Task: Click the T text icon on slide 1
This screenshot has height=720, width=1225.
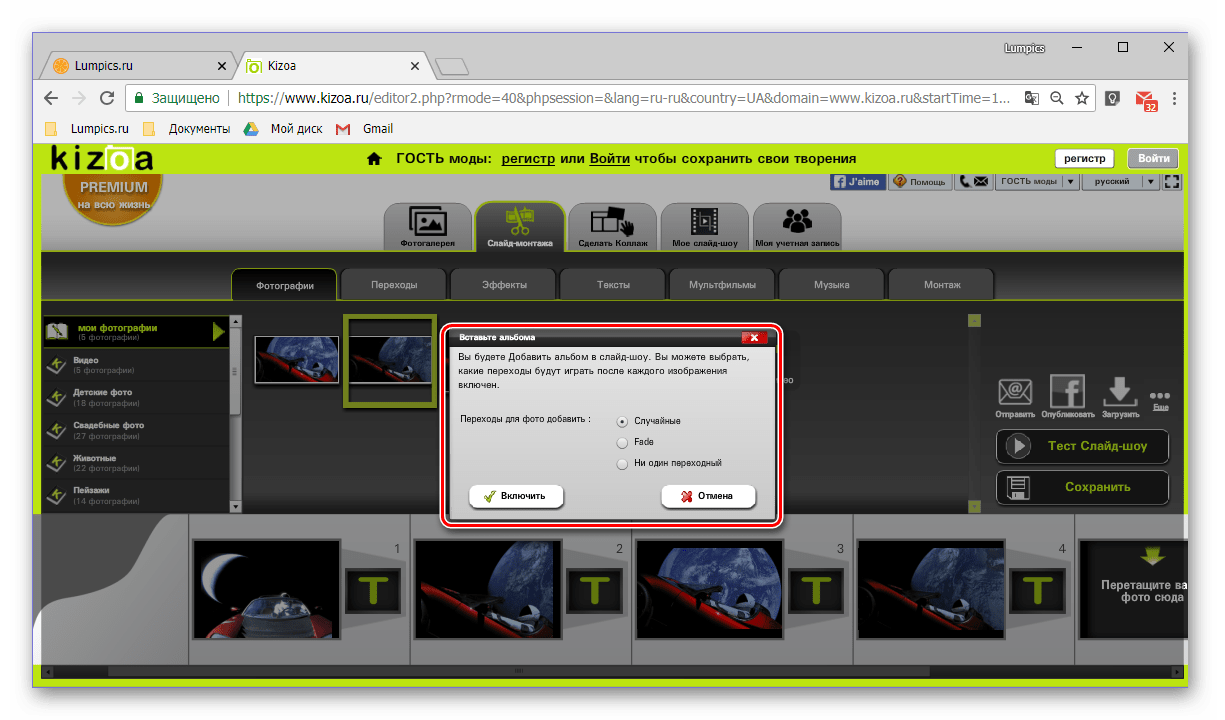Action: tap(372, 590)
